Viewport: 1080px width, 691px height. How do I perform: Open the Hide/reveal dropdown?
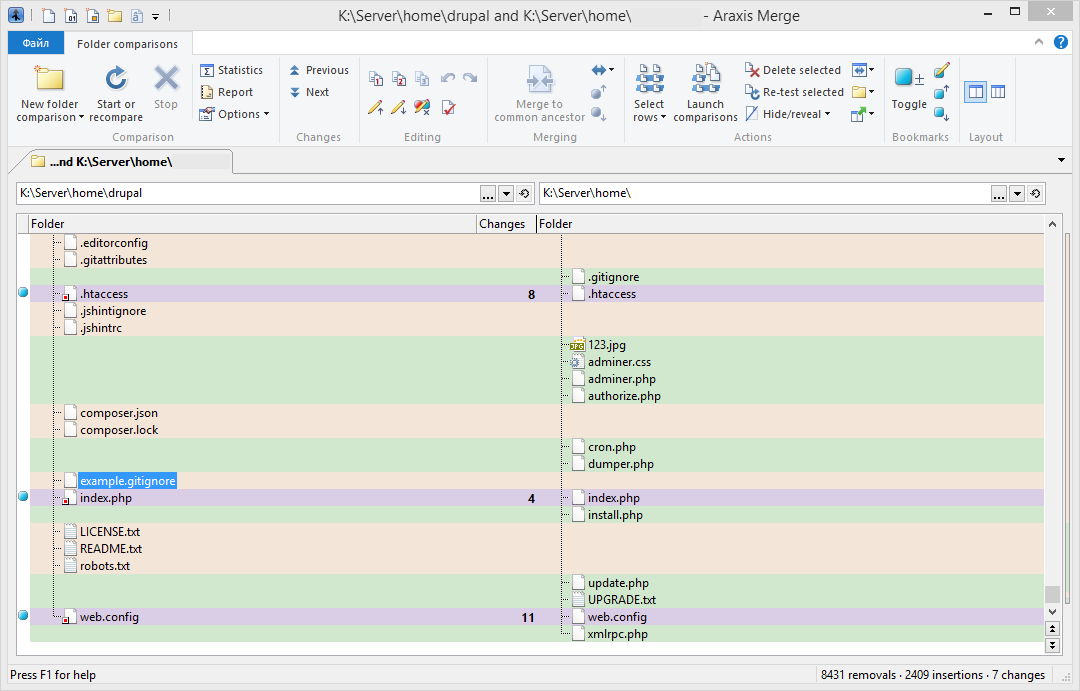789,114
